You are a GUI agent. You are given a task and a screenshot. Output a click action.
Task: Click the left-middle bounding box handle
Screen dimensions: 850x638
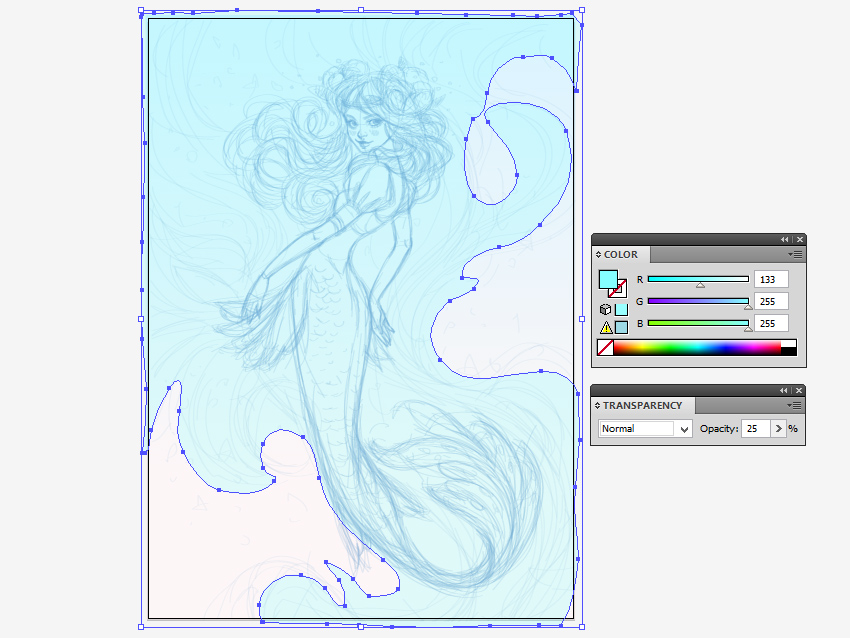141,319
